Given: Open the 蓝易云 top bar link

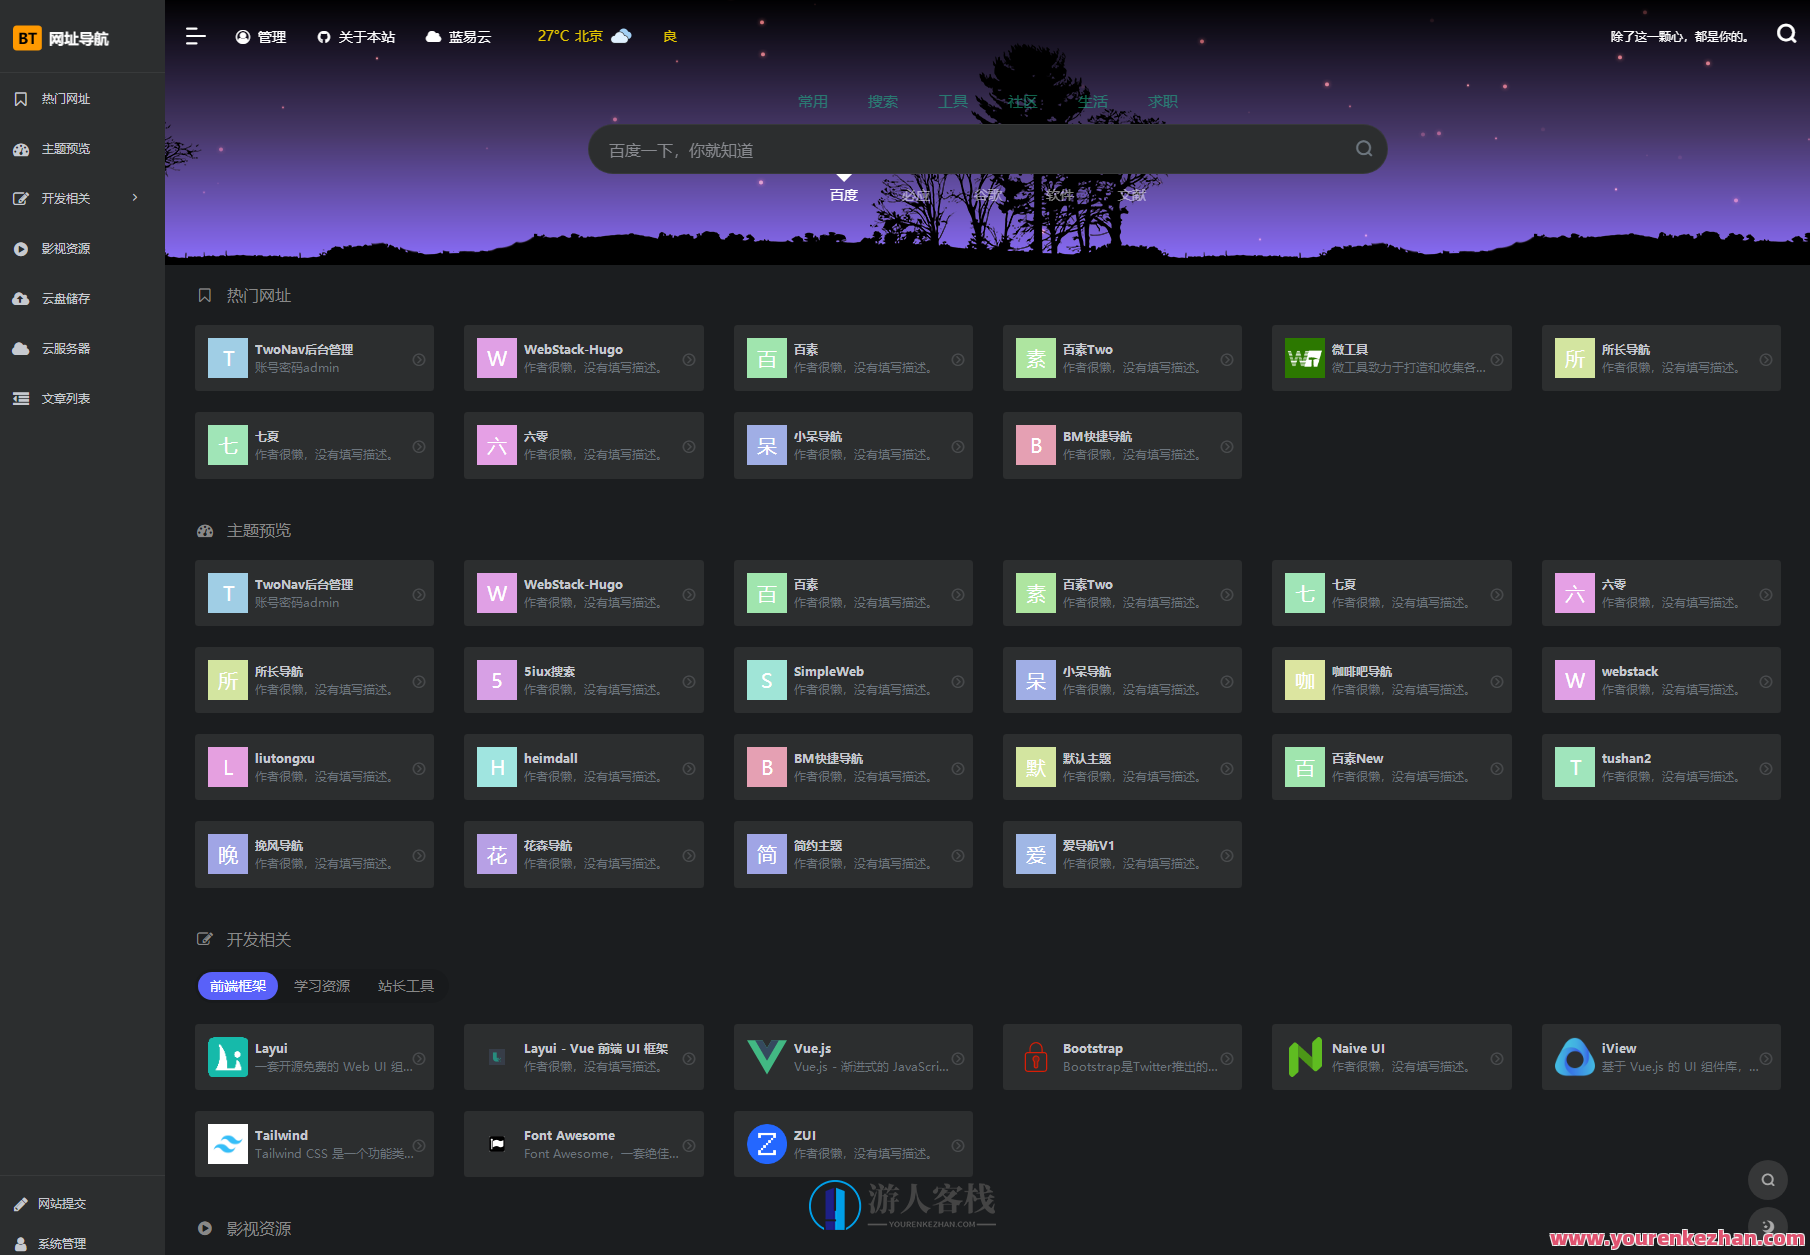Looking at the screenshot, I should tap(458, 37).
